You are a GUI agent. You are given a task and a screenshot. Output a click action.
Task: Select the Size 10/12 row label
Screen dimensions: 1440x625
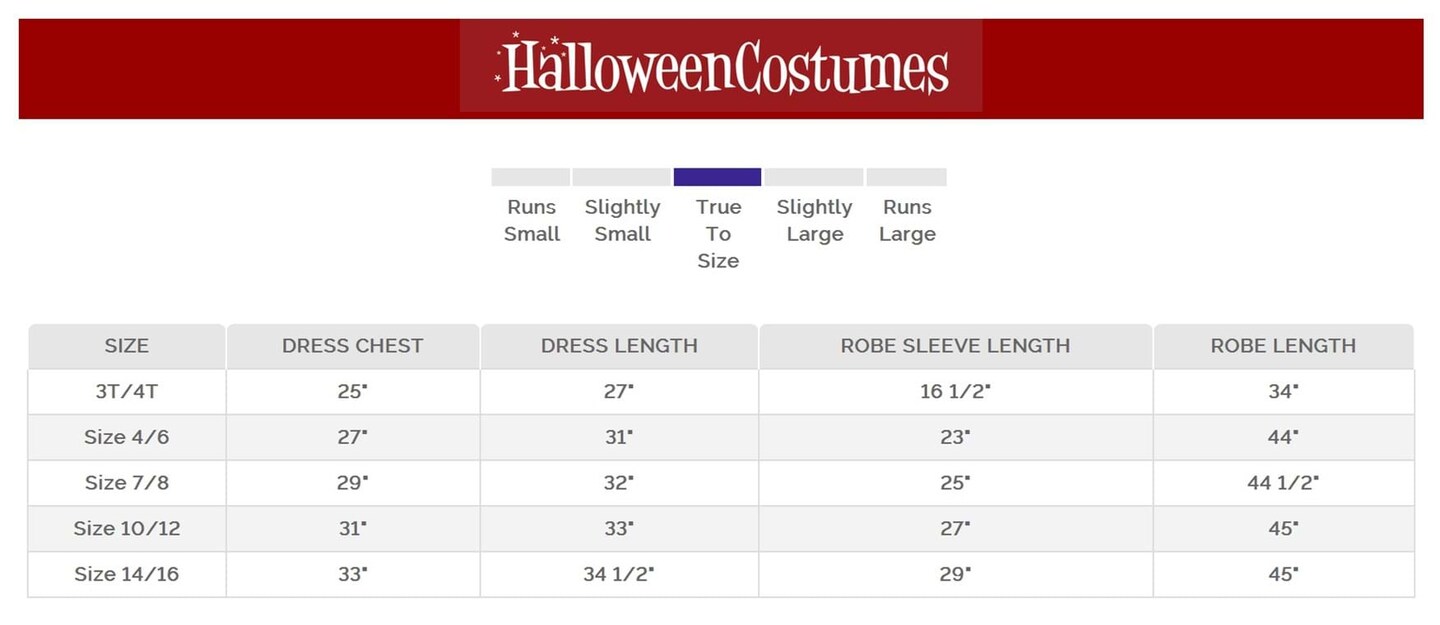click(x=126, y=528)
